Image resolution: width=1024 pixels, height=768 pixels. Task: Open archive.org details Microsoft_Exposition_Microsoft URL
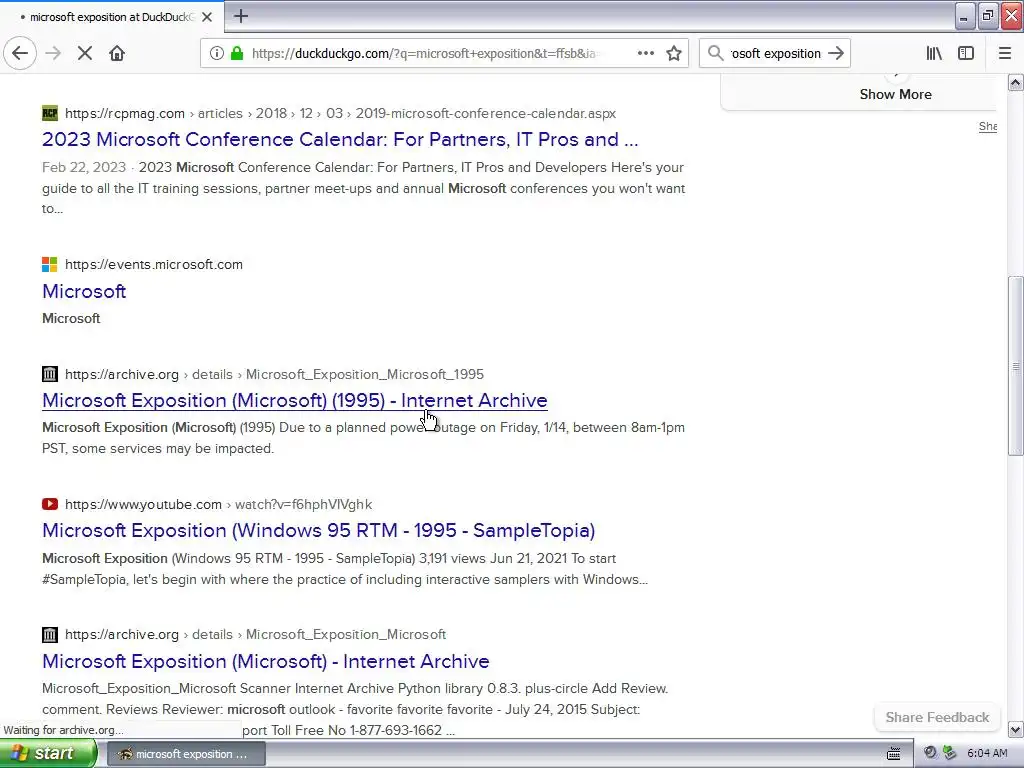click(255, 634)
